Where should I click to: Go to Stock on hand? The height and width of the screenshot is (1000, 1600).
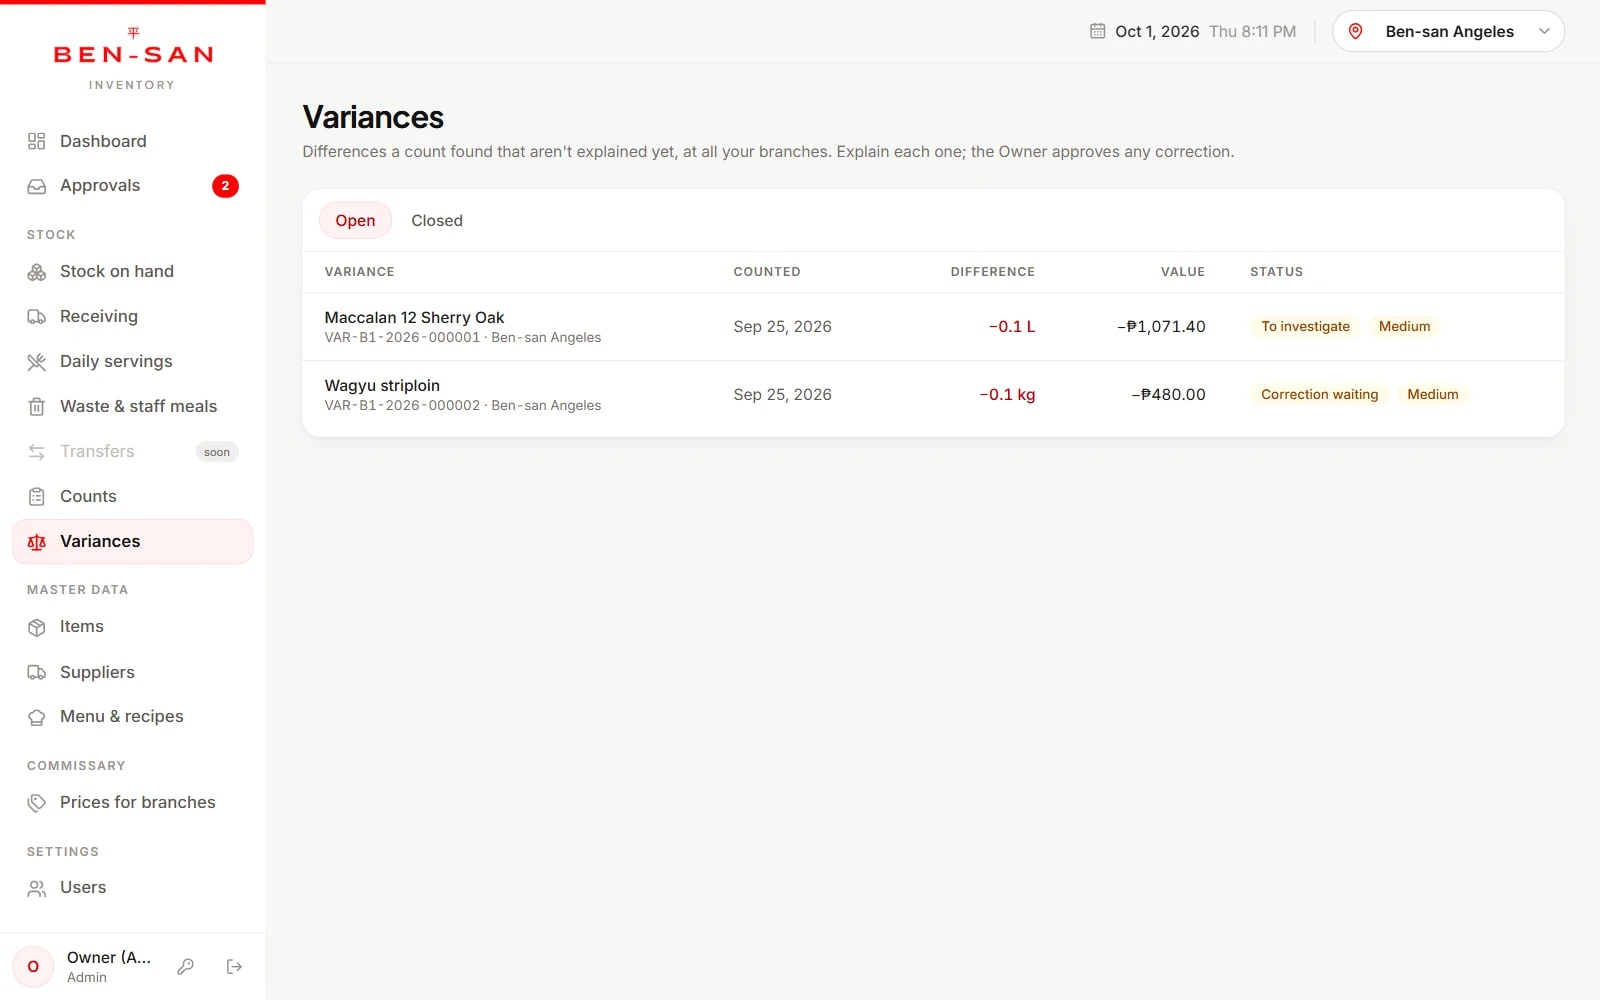coord(132,272)
